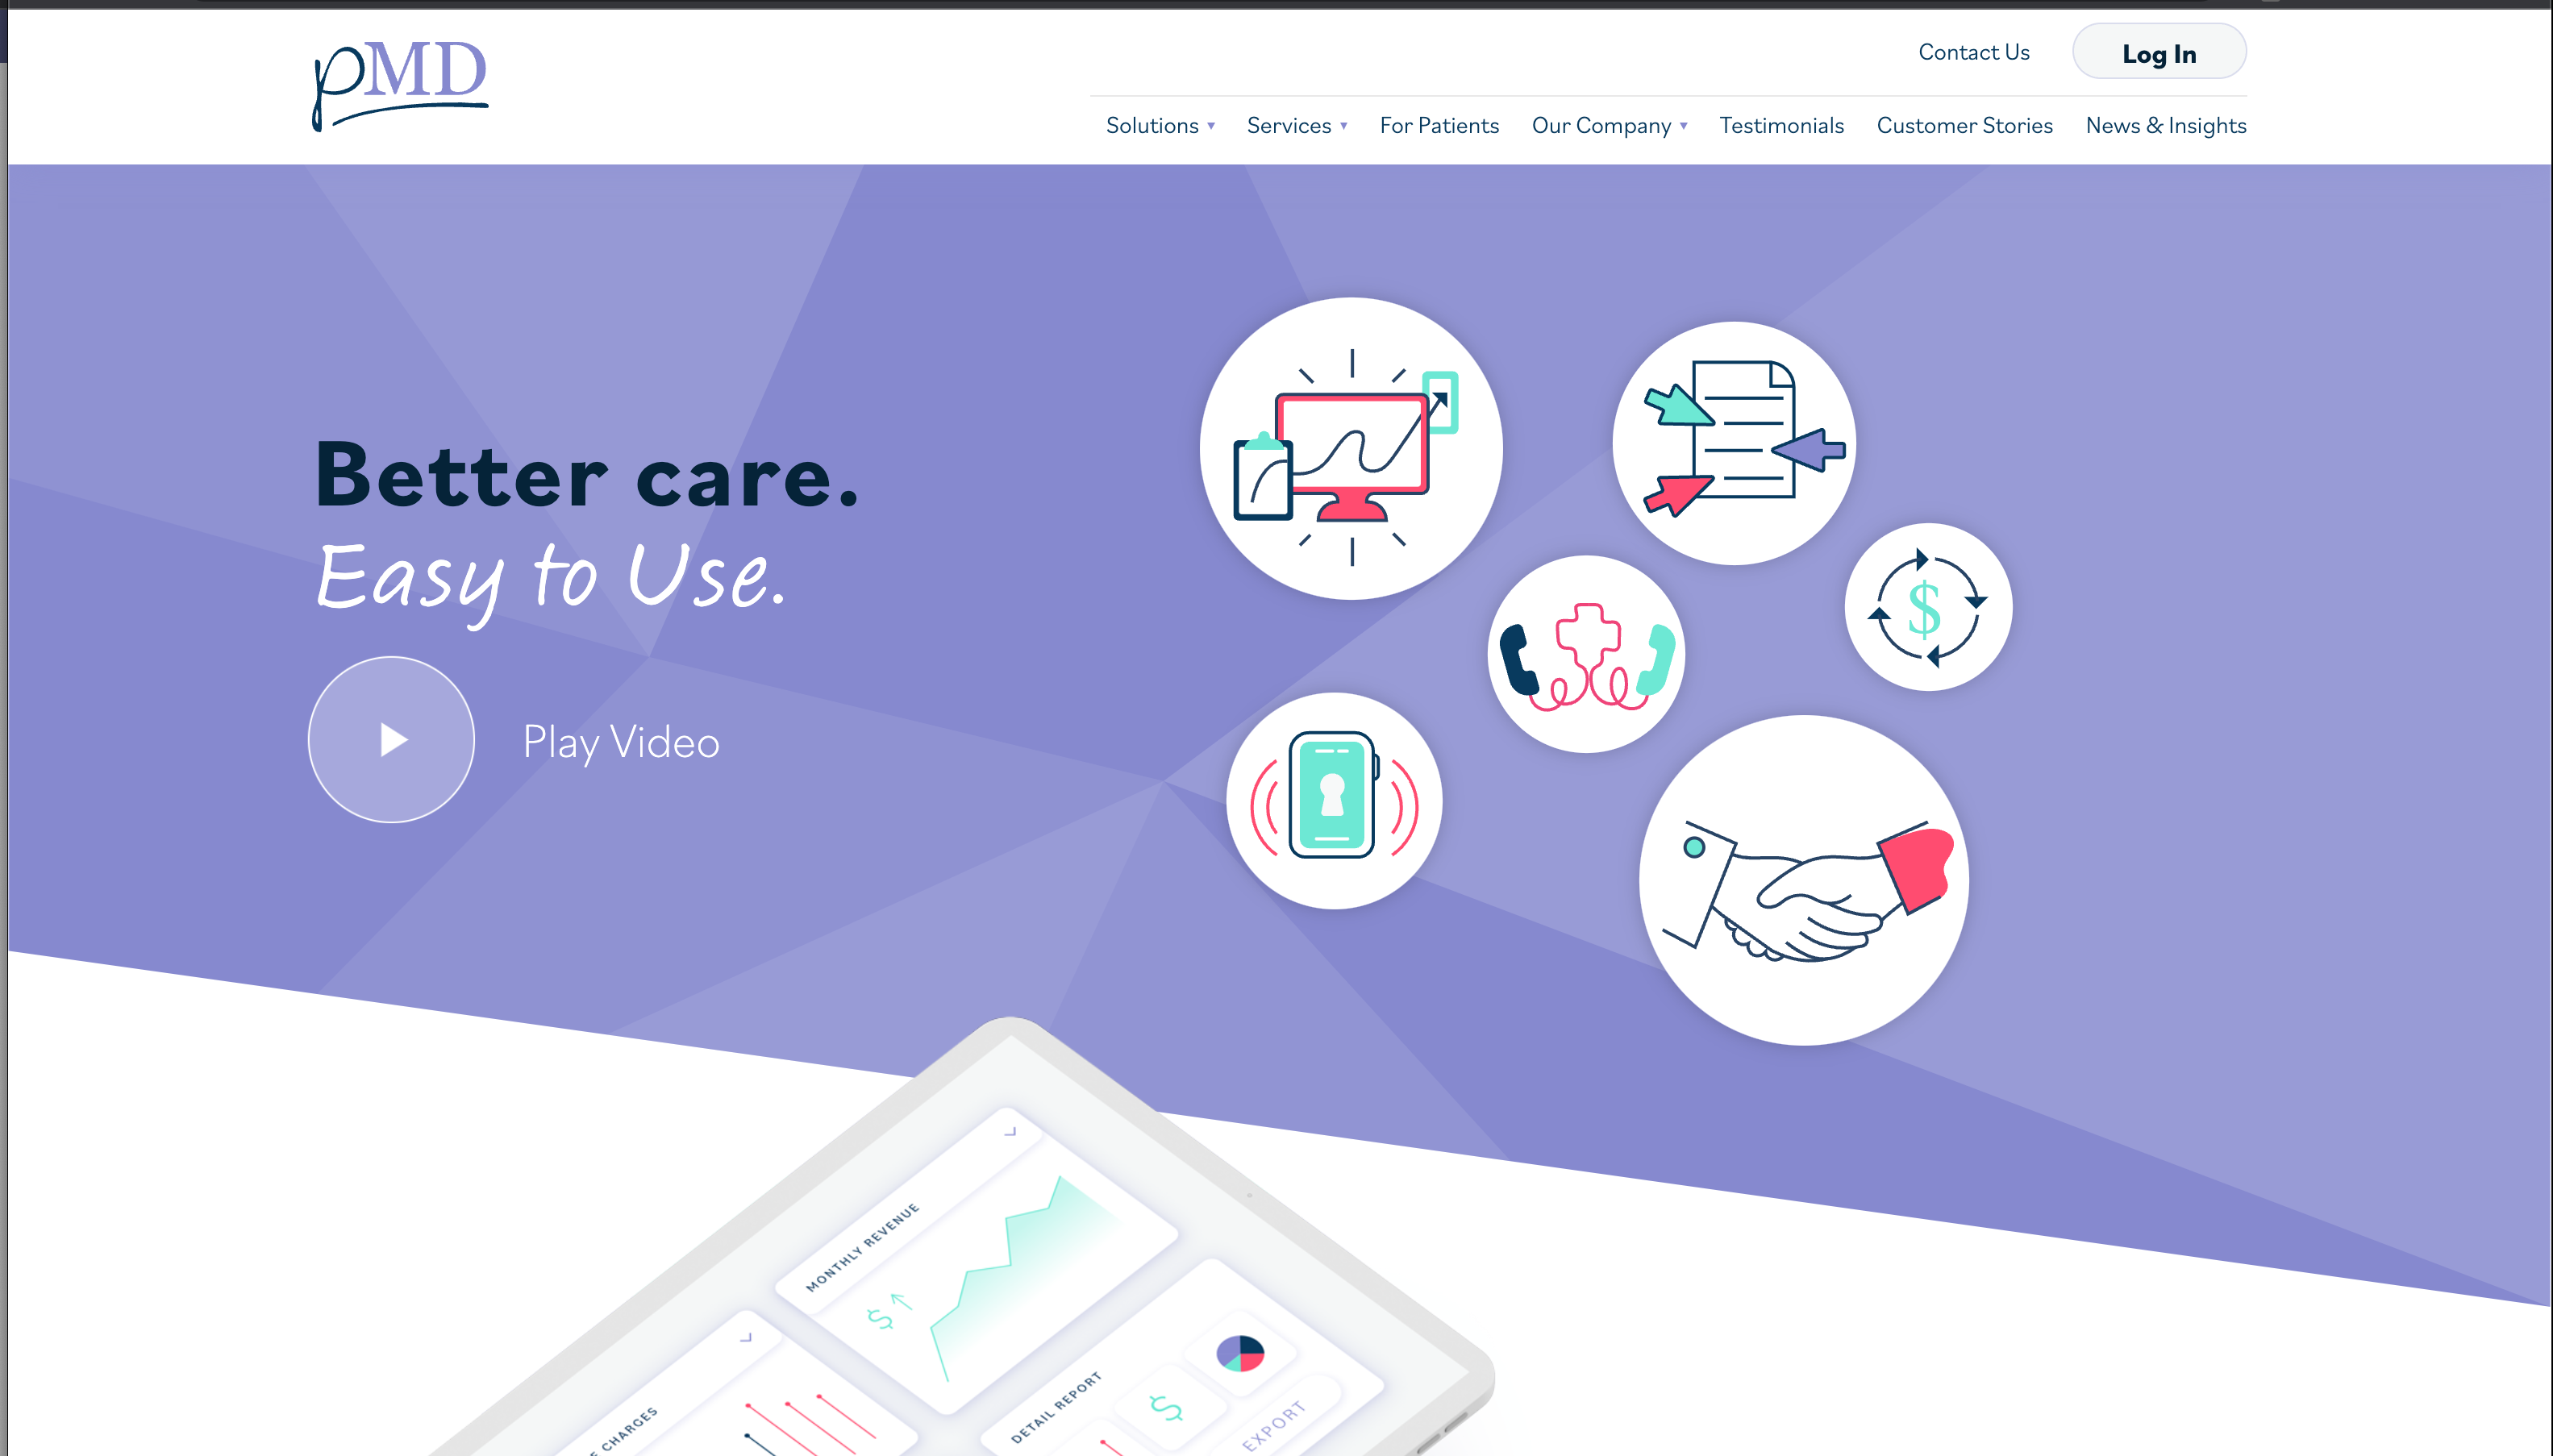The image size is (2553, 1456).
Task: Click the currency cycle/billing icon
Action: [x=1926, y=608]
